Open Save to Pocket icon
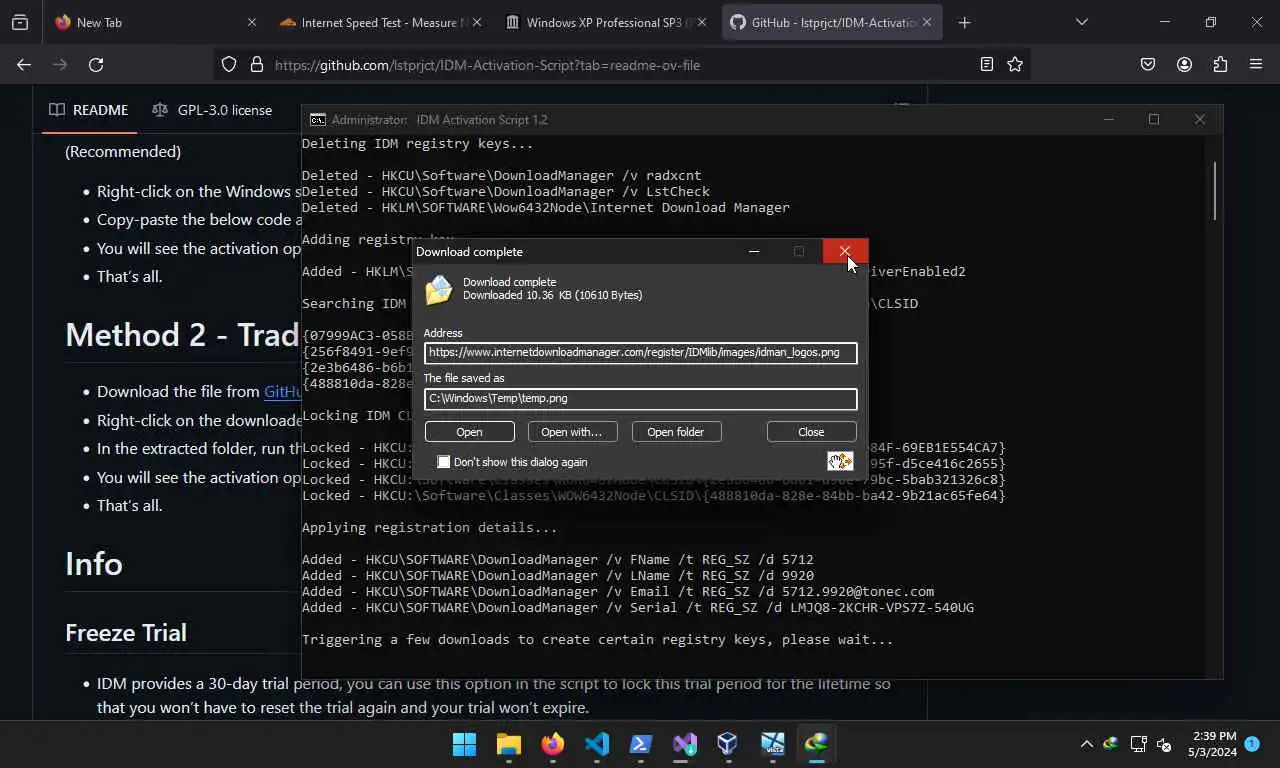The width and height of the screenshot is (1280, 768). pyautogui.click(x=1148, y=64)
